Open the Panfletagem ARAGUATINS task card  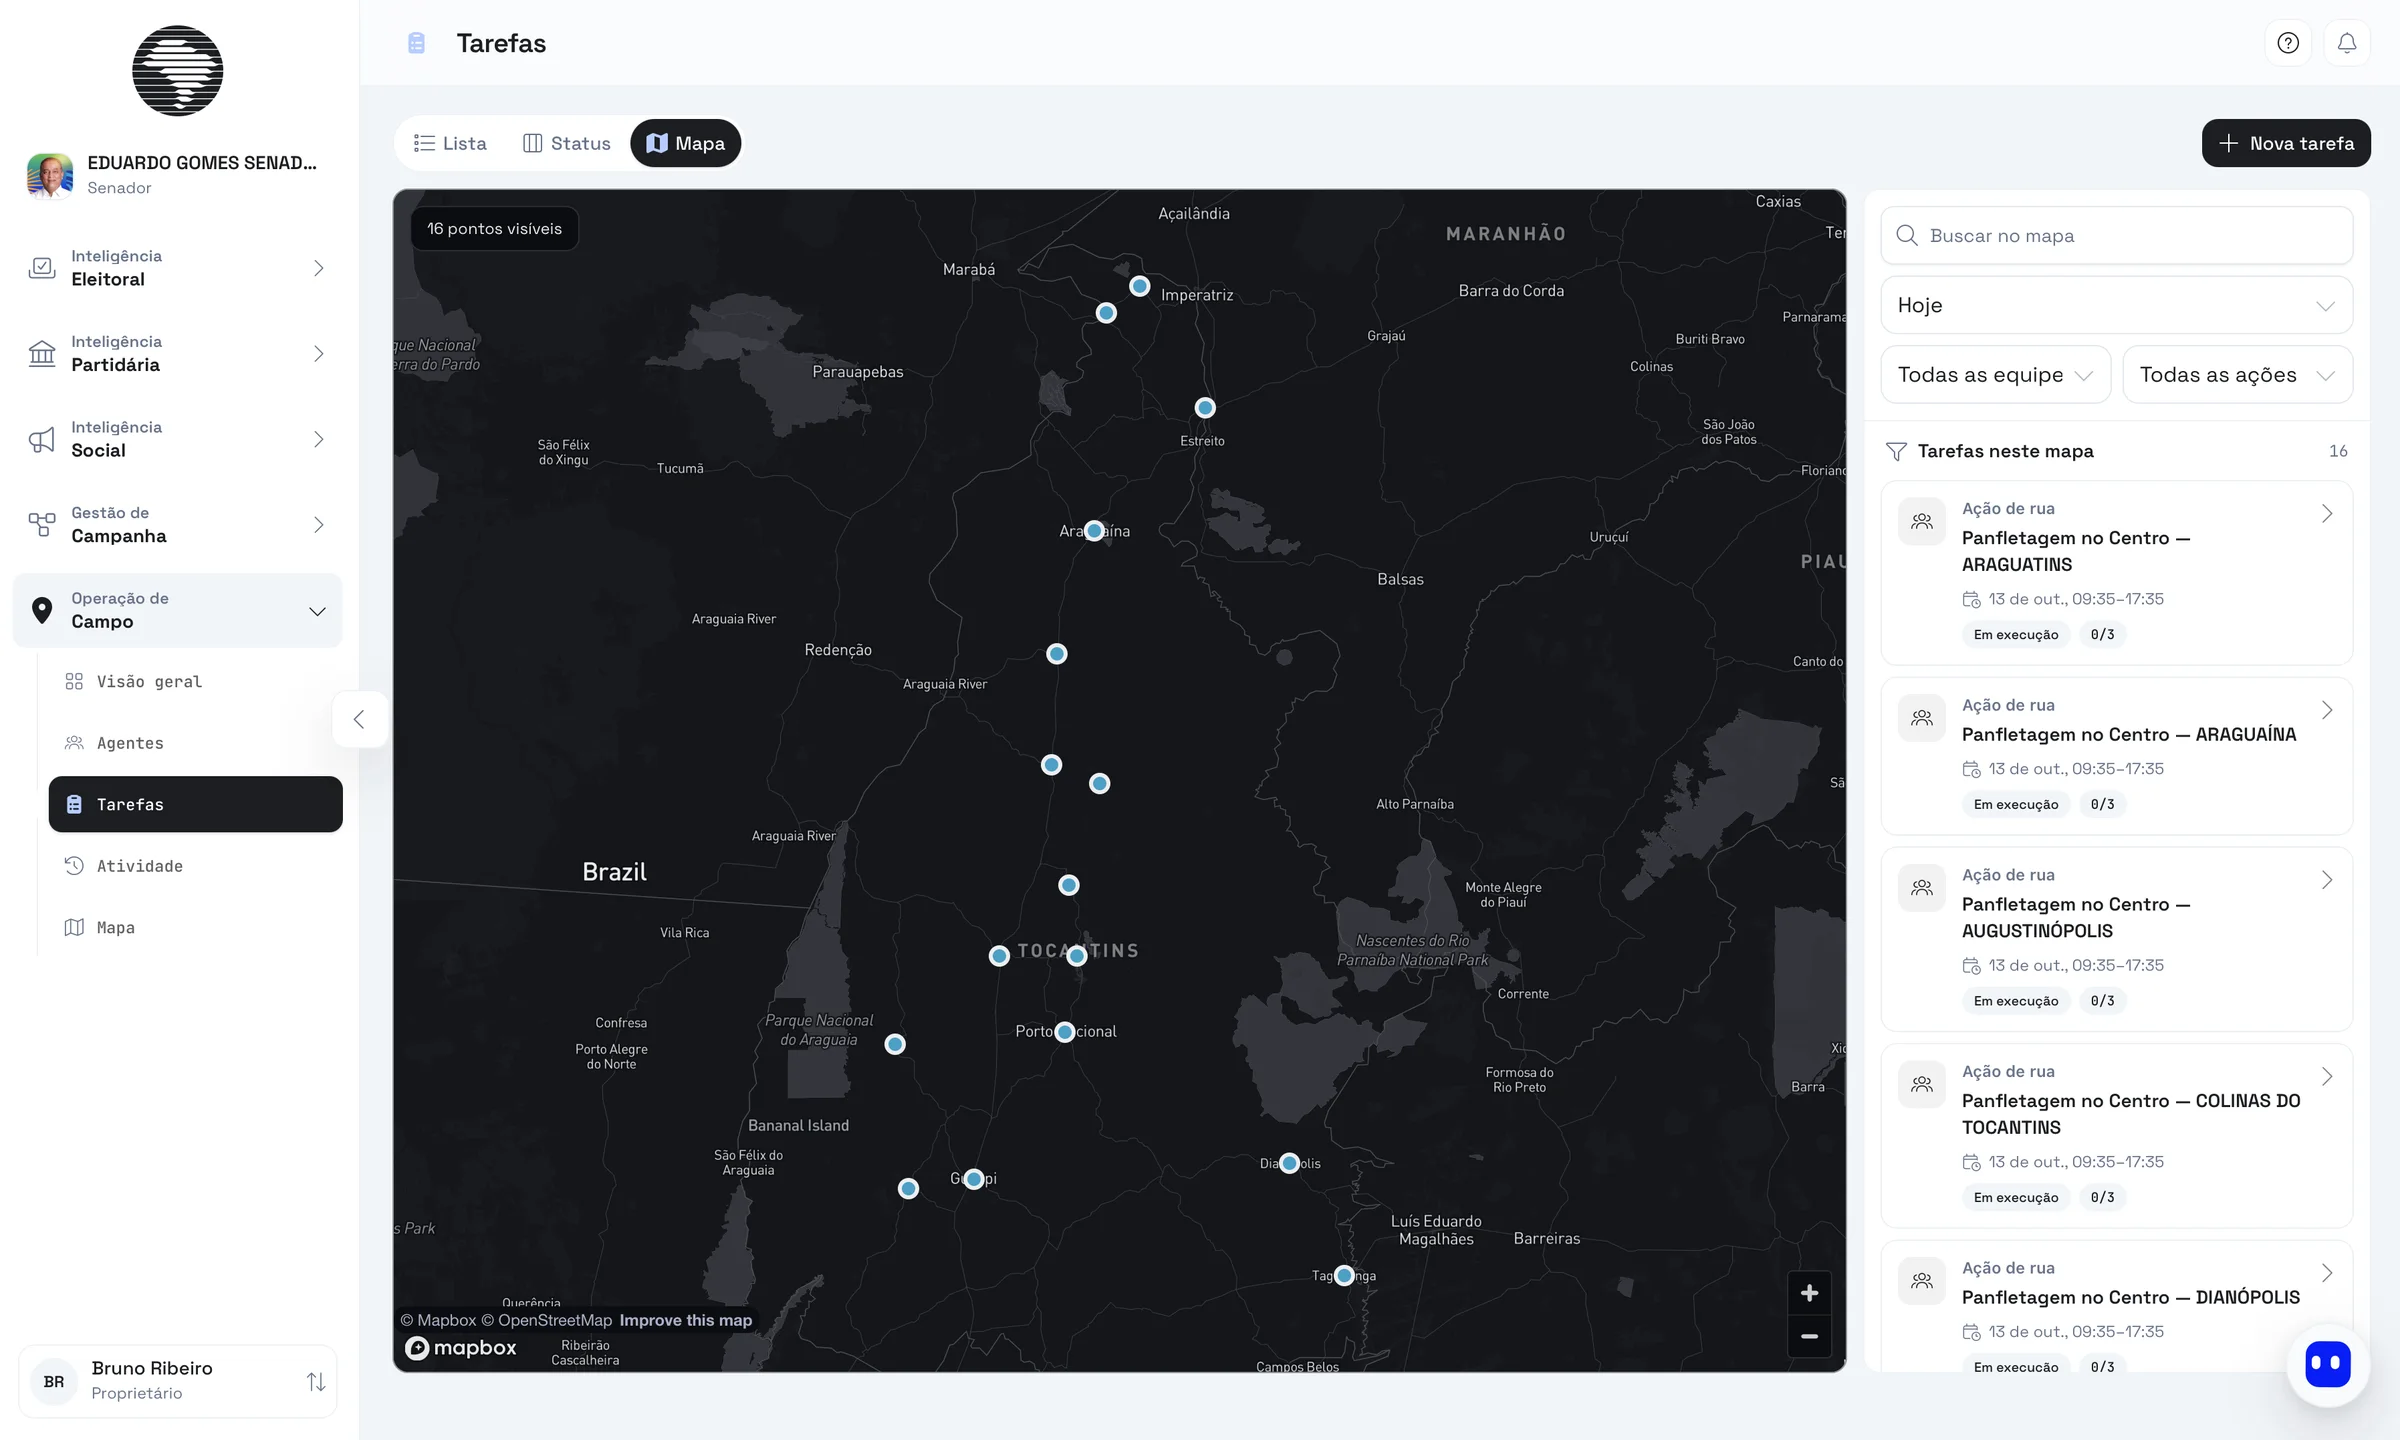pyautogui.click(x=2116, y=573)
